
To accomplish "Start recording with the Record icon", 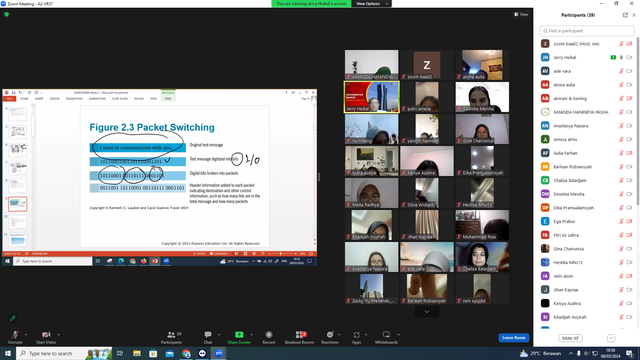I will pyautogui.click(x=269, y=335).
